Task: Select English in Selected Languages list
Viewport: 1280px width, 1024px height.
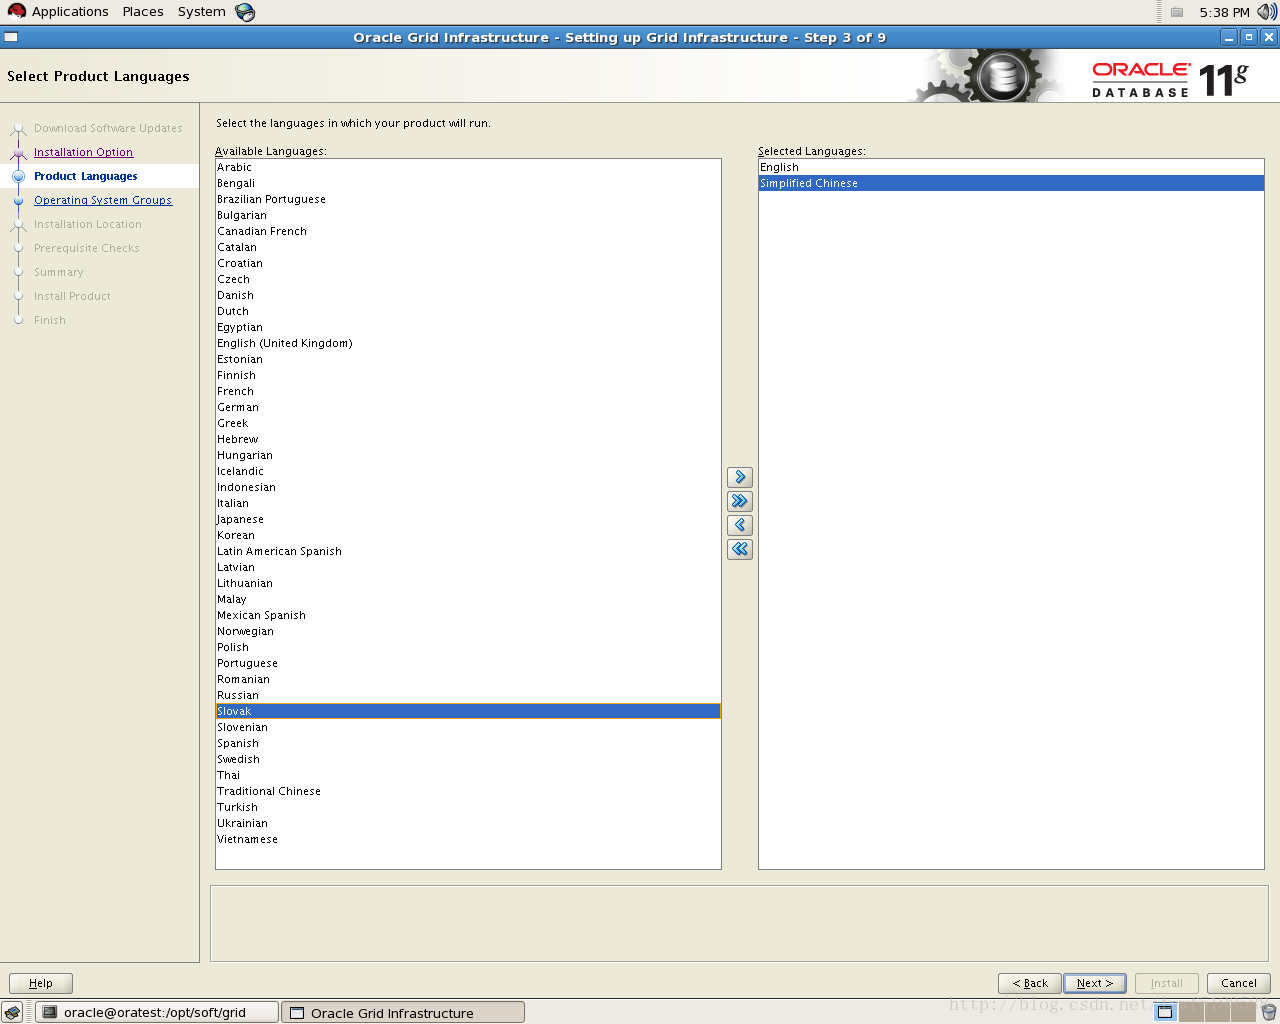Action: [x=1011, y=167]
